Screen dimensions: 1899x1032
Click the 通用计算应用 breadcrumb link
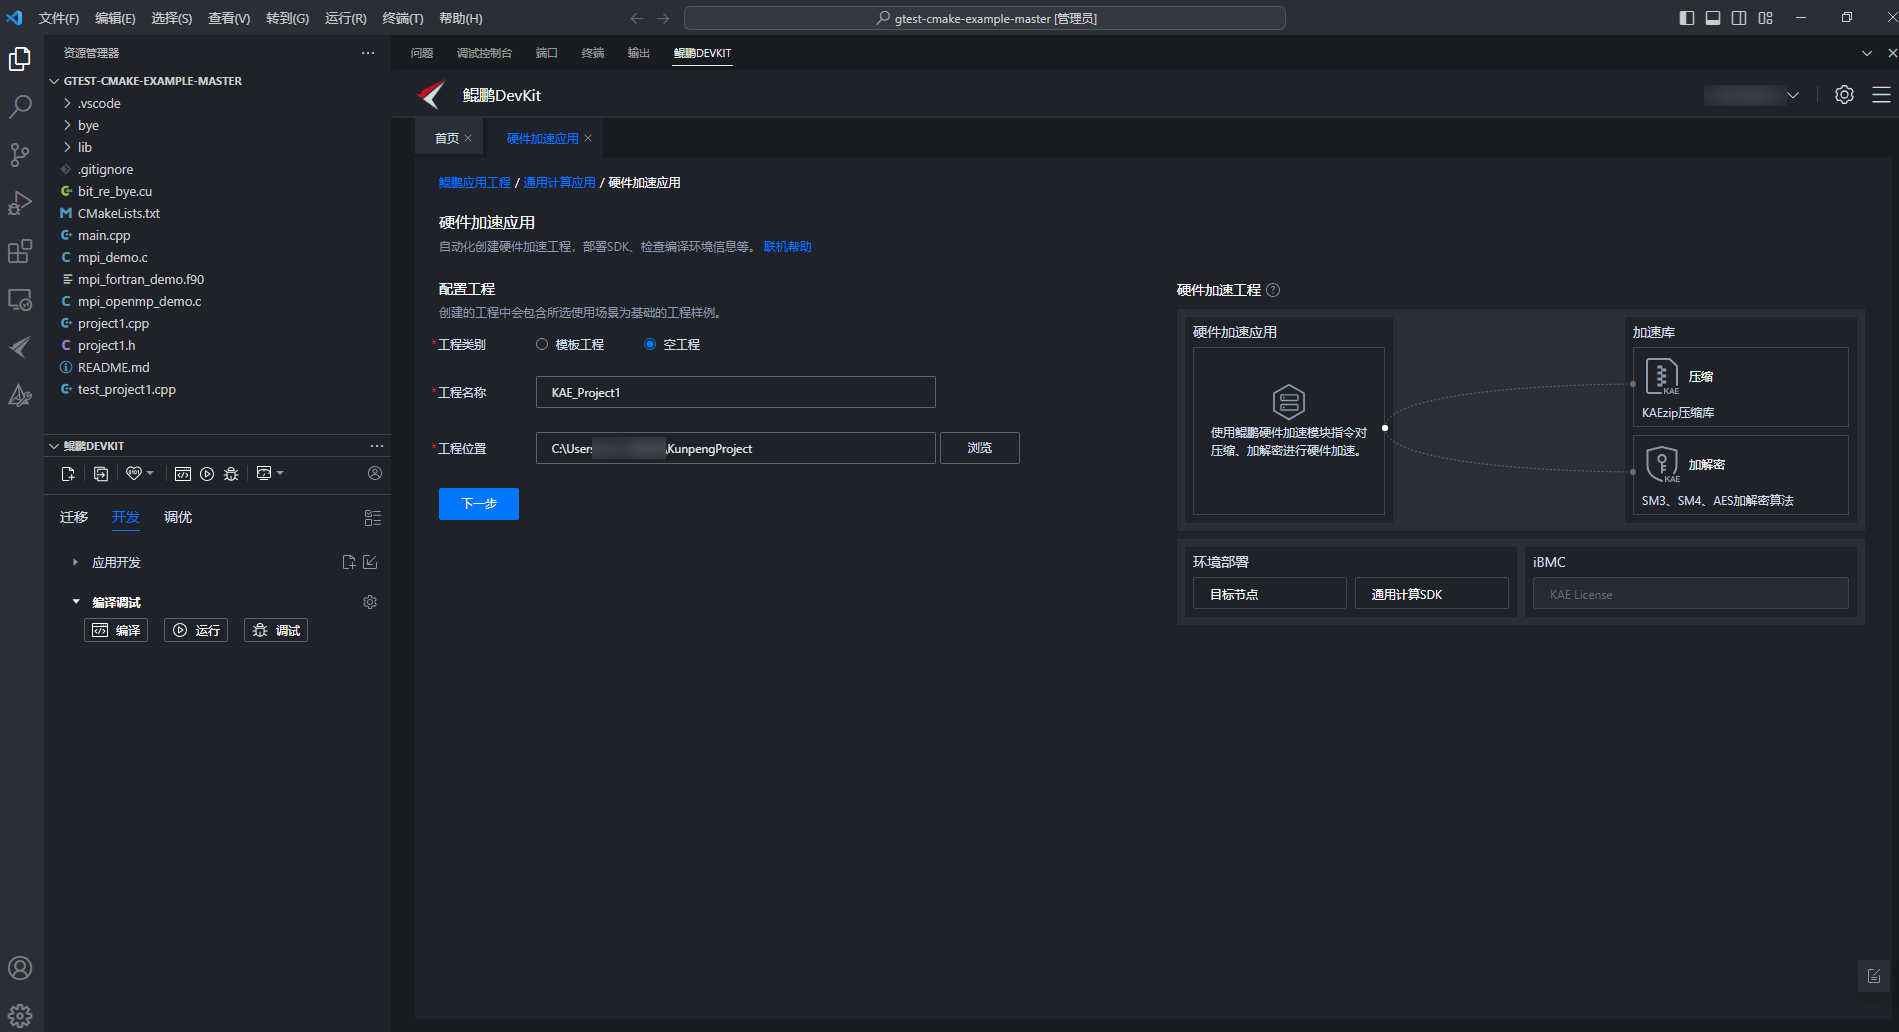(559, 182)
